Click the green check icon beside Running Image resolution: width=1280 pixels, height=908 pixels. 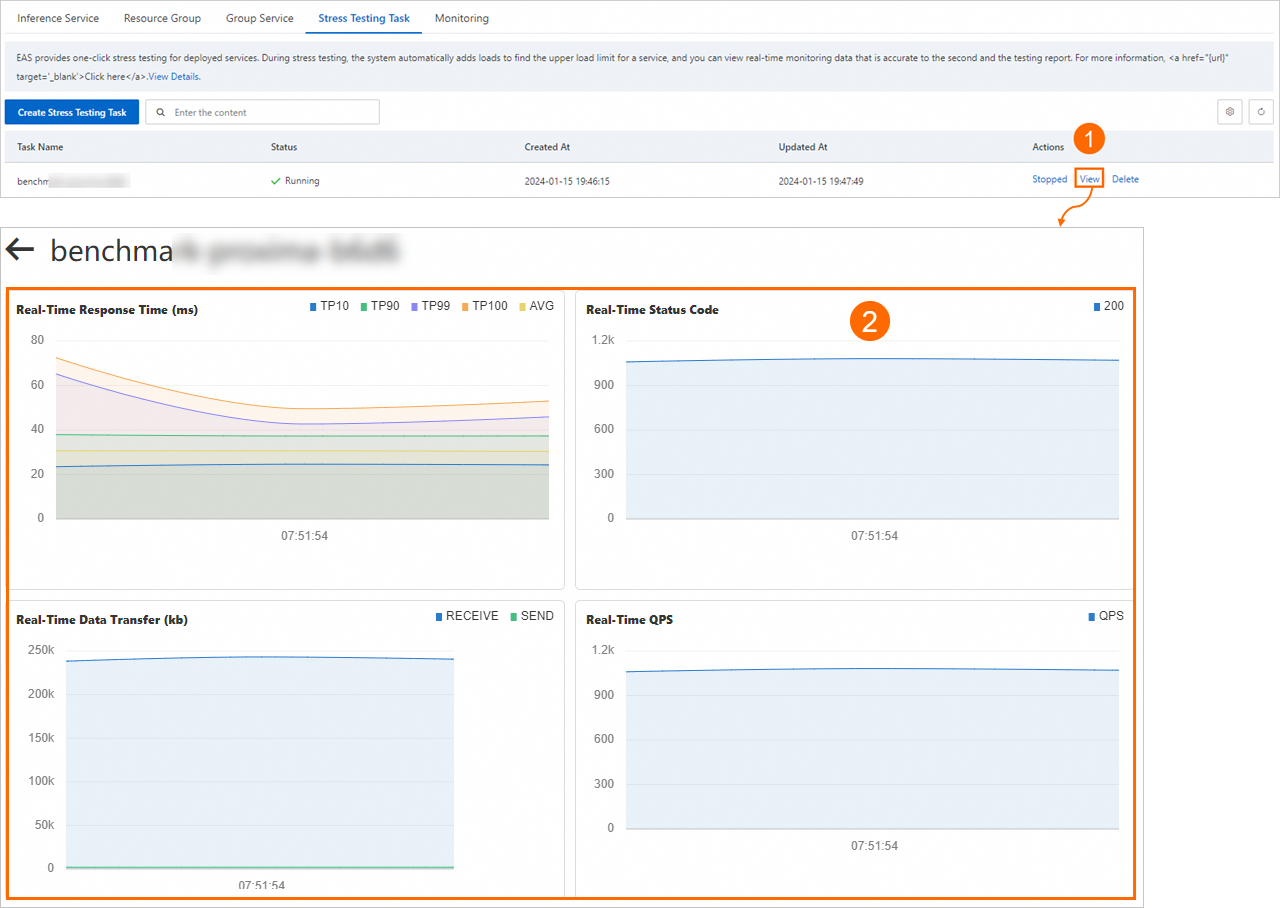pyautogui.click(x=276, y=181)
